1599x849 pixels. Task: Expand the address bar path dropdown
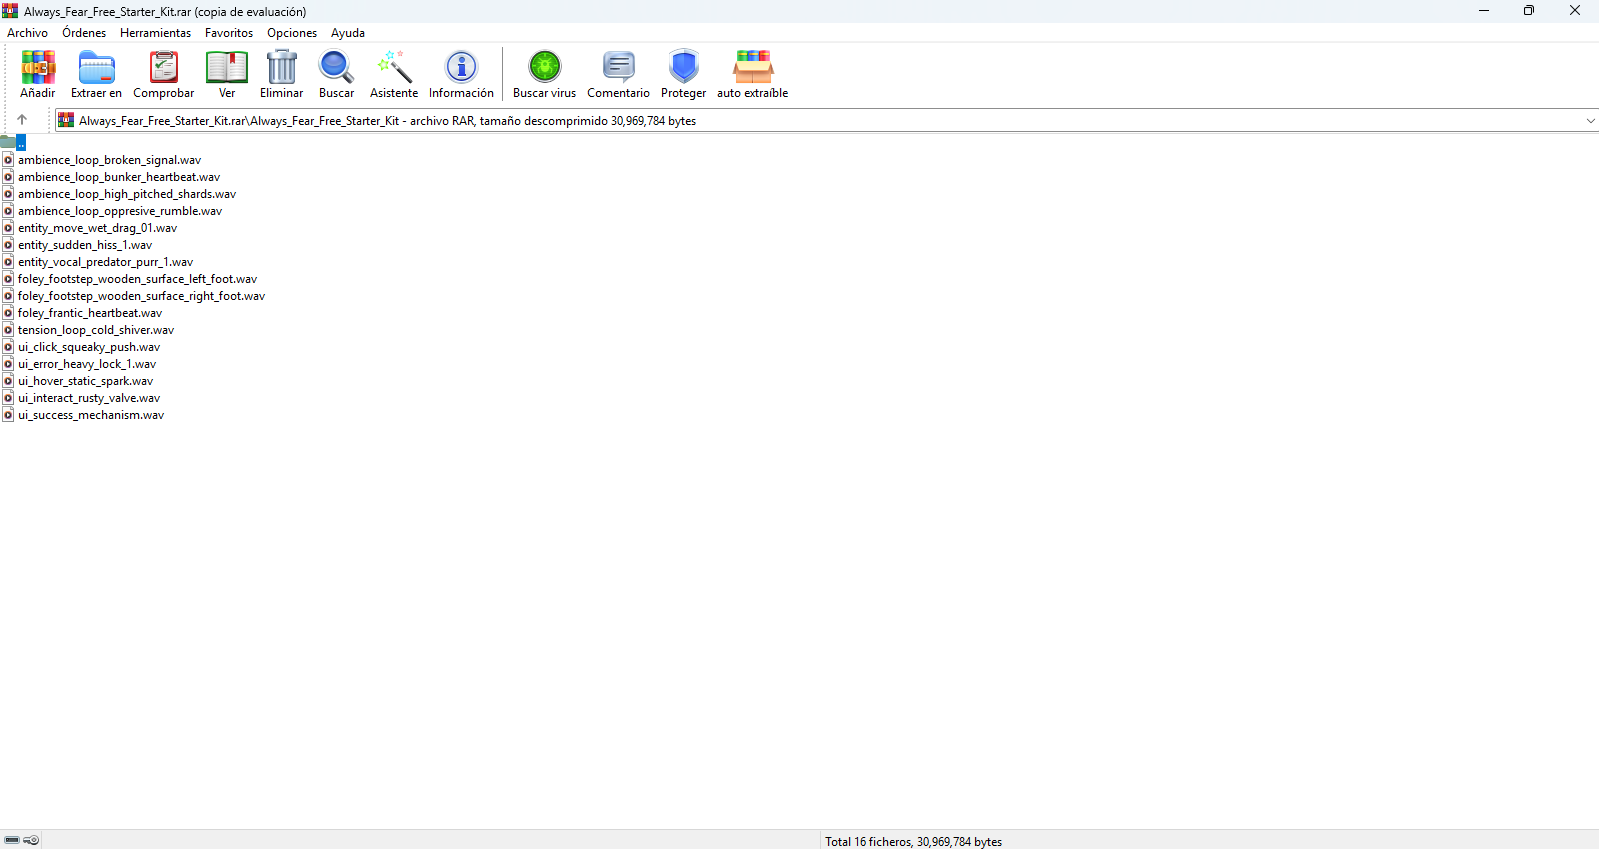(x=1590, y=121)
